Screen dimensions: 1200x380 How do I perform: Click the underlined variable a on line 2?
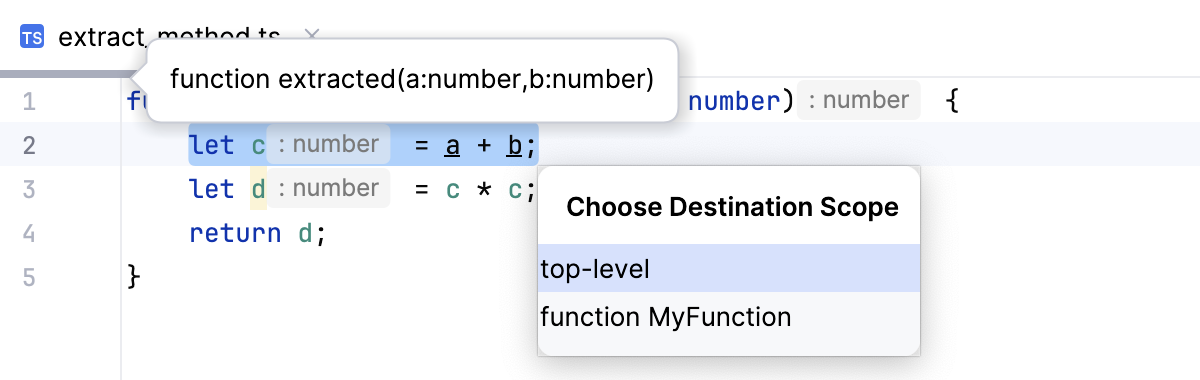point(452,146)
